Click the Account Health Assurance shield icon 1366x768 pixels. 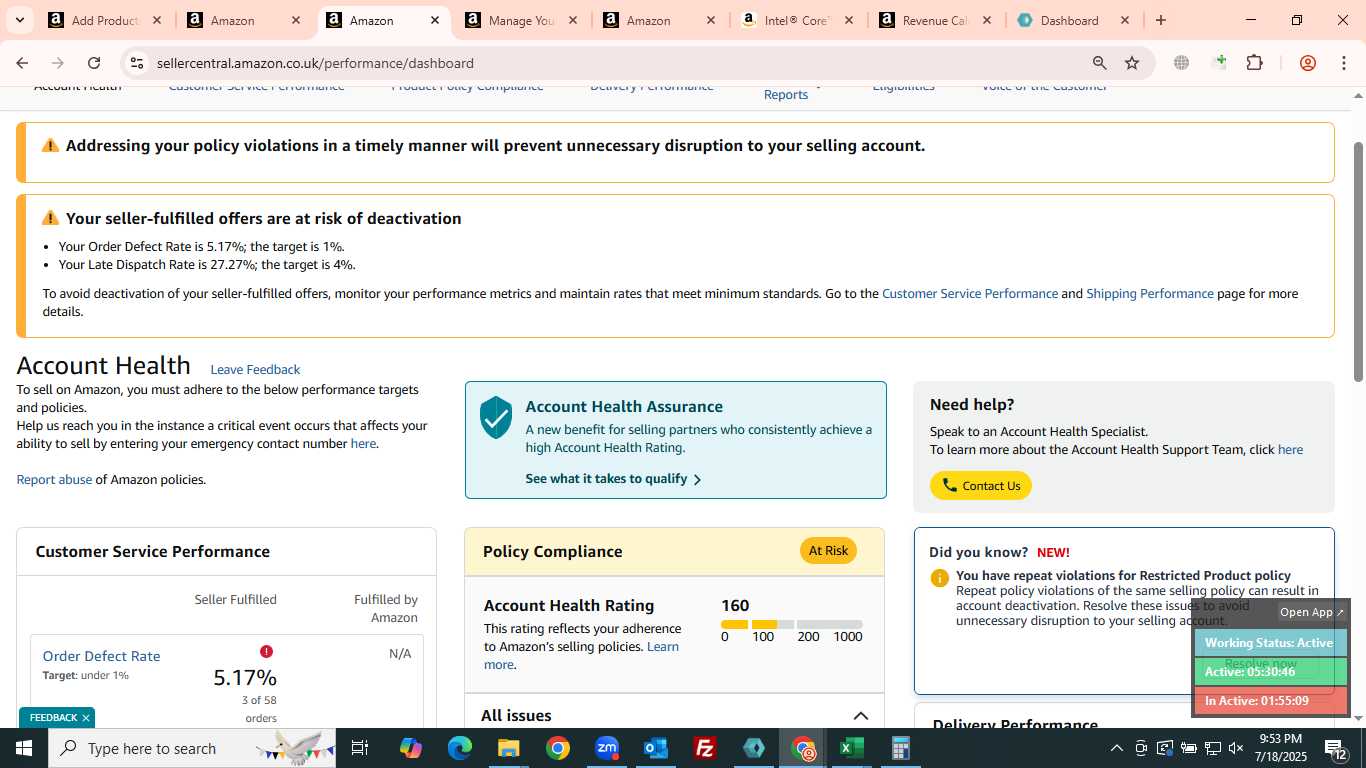pyautogui.click(x=495, y=417)
